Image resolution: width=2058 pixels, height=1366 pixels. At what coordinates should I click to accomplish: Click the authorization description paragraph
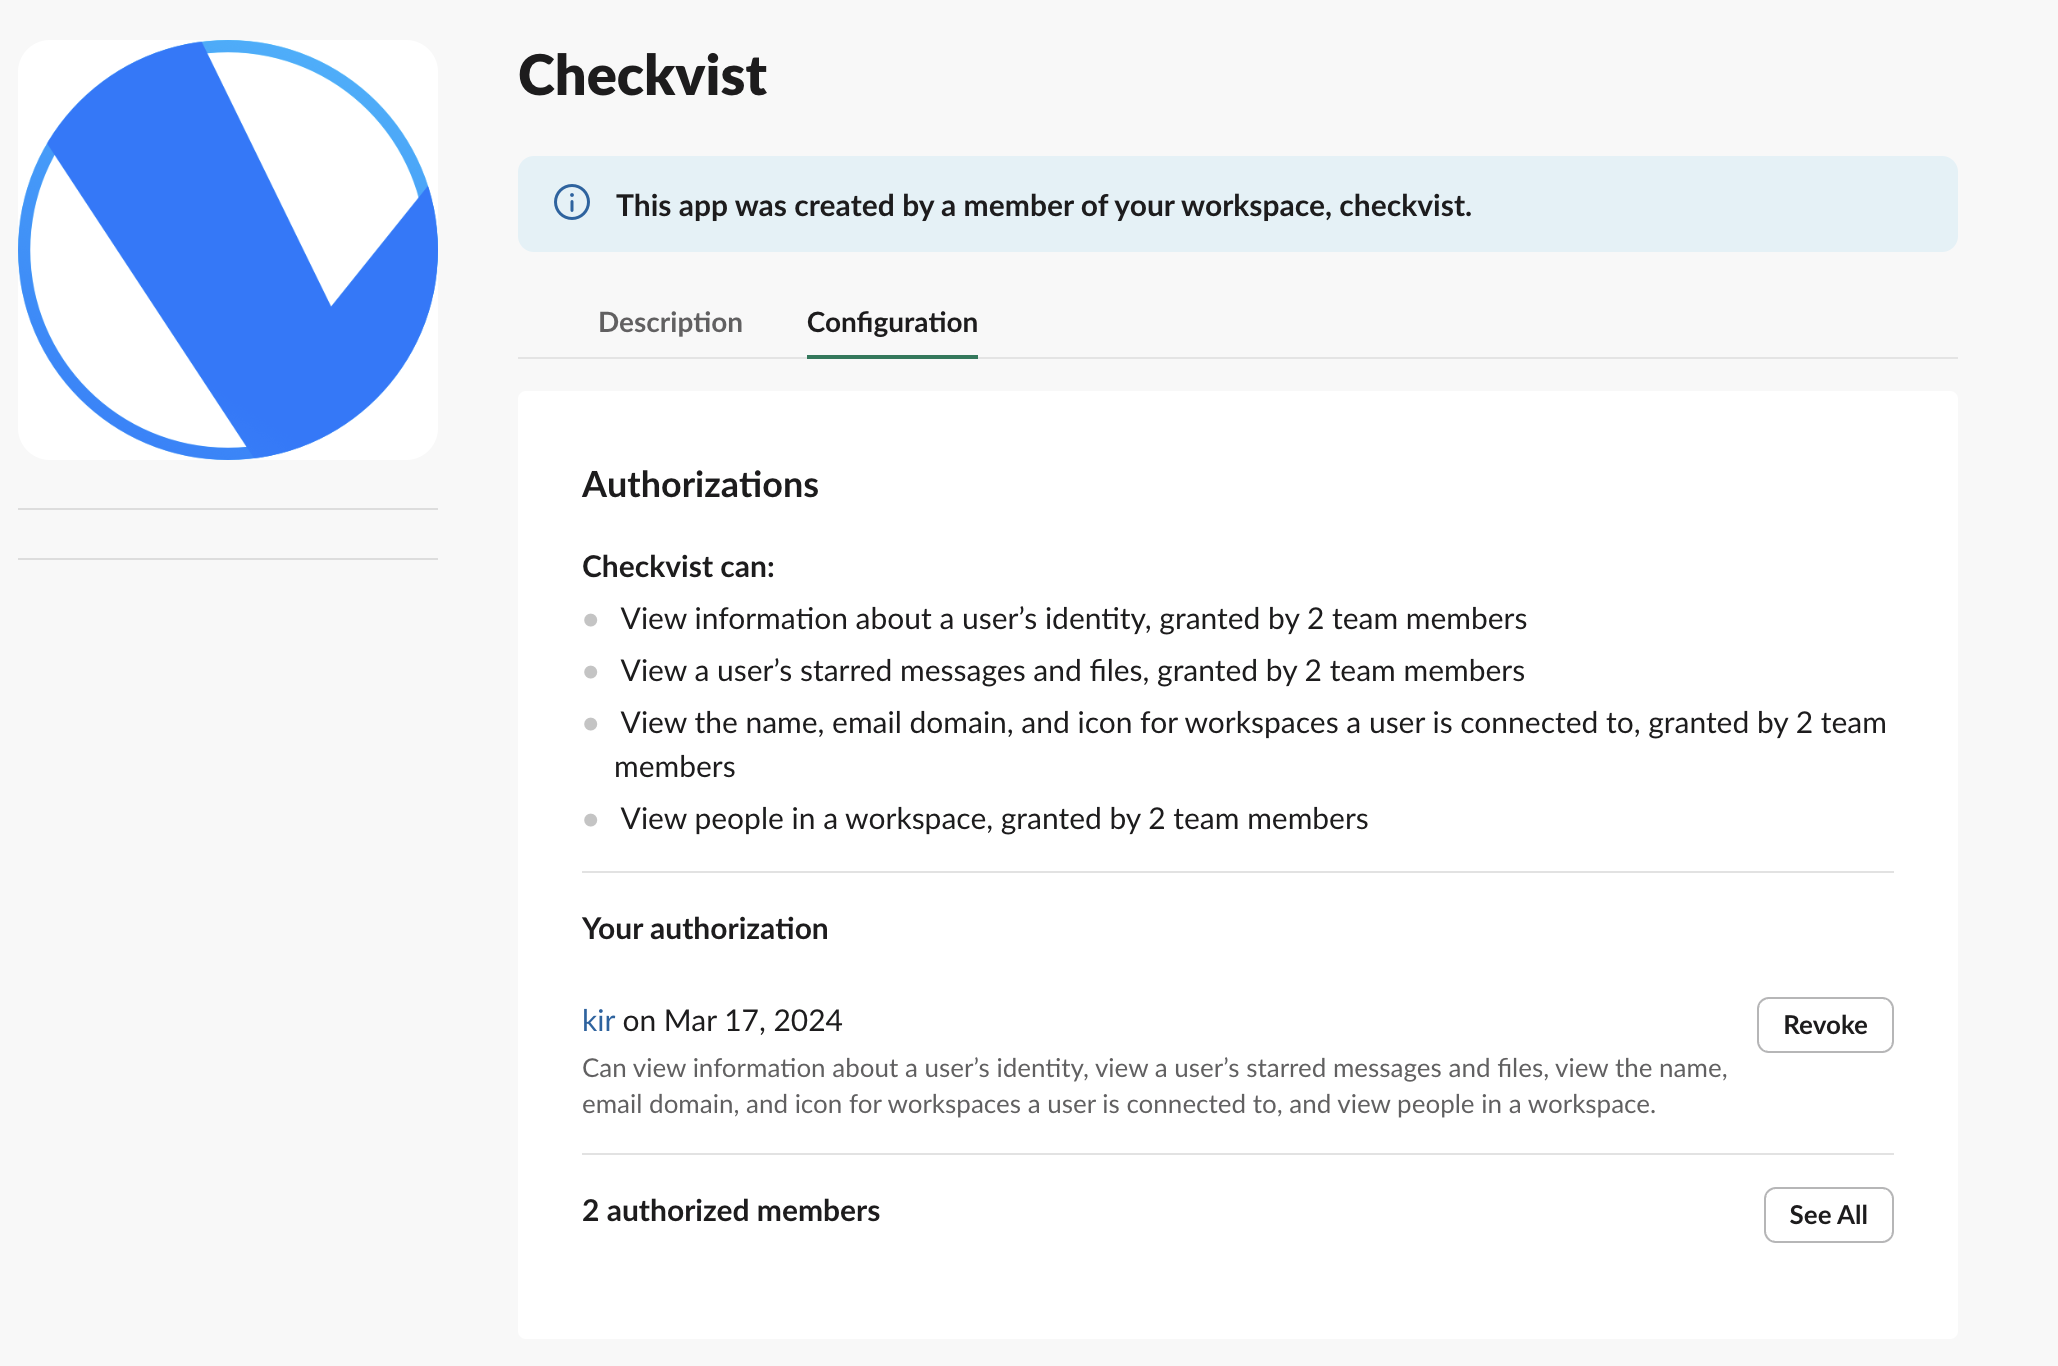tap(1153, 1086)
